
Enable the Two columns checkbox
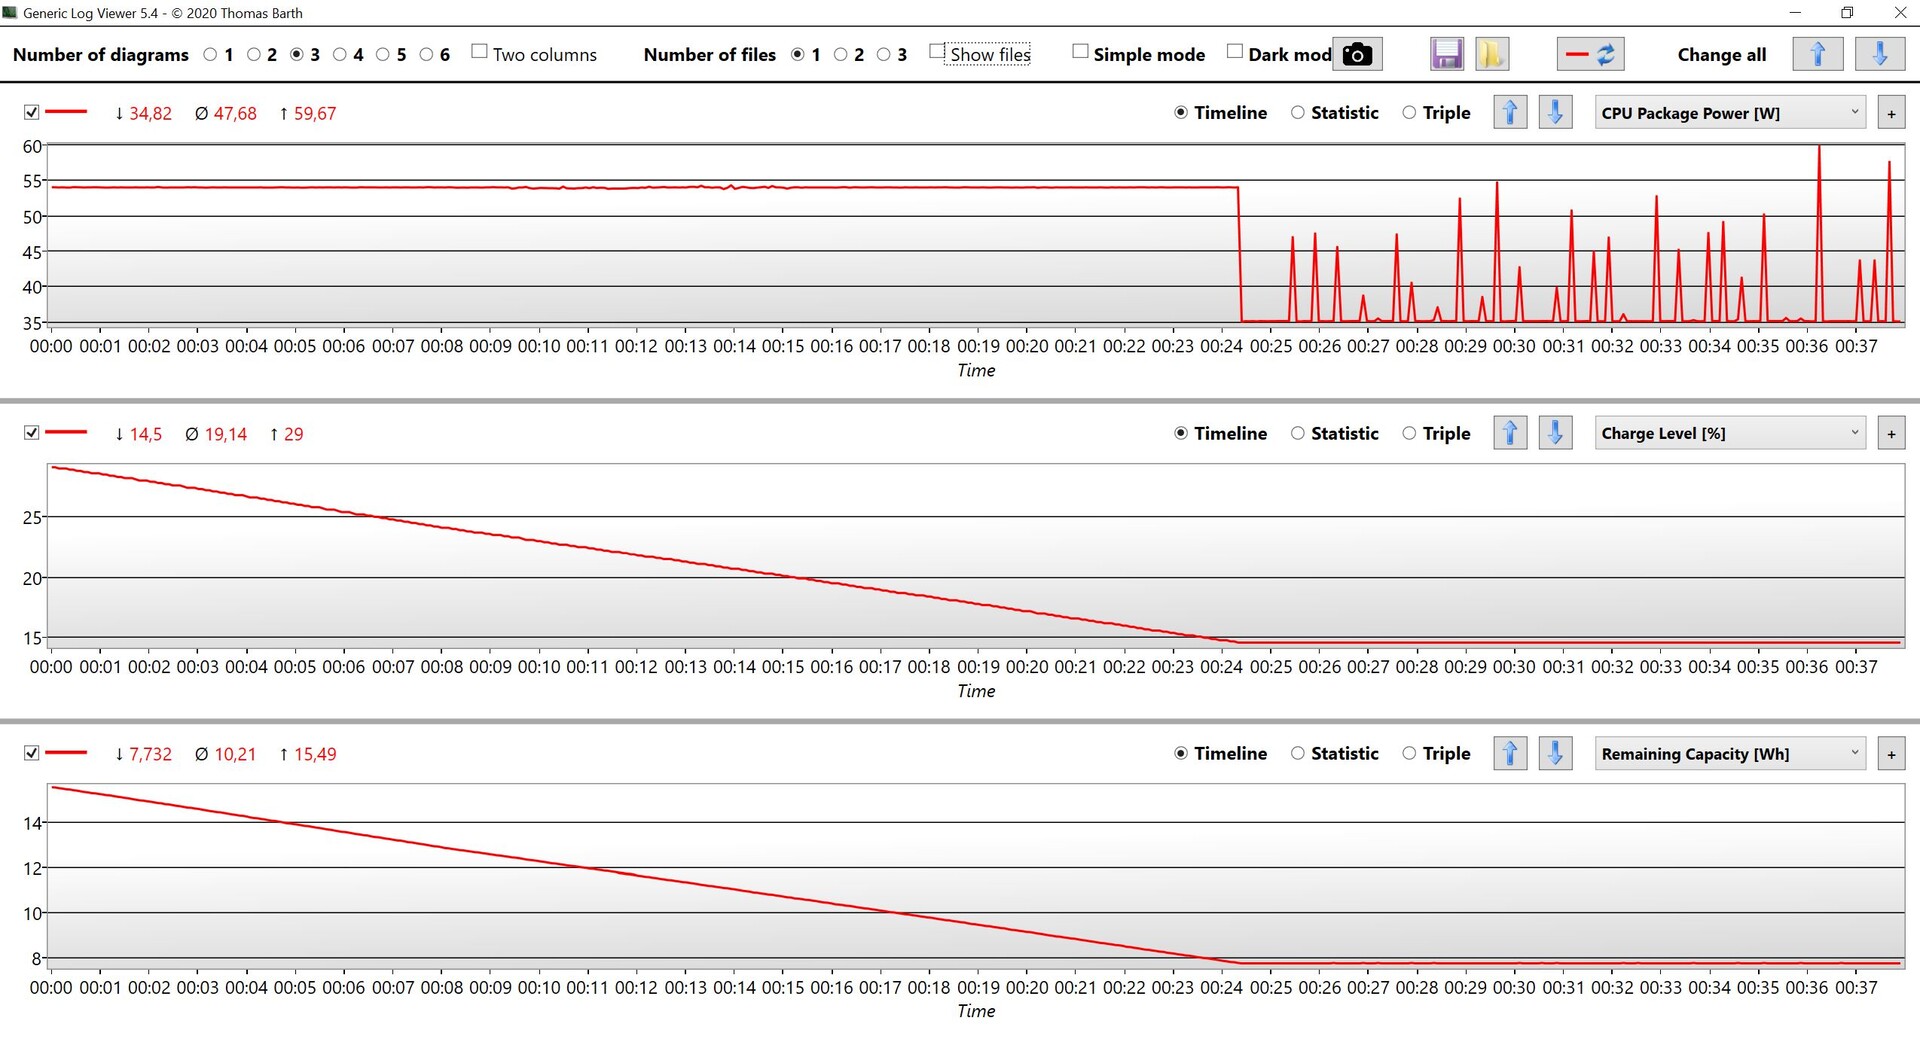tap(480, 52)
